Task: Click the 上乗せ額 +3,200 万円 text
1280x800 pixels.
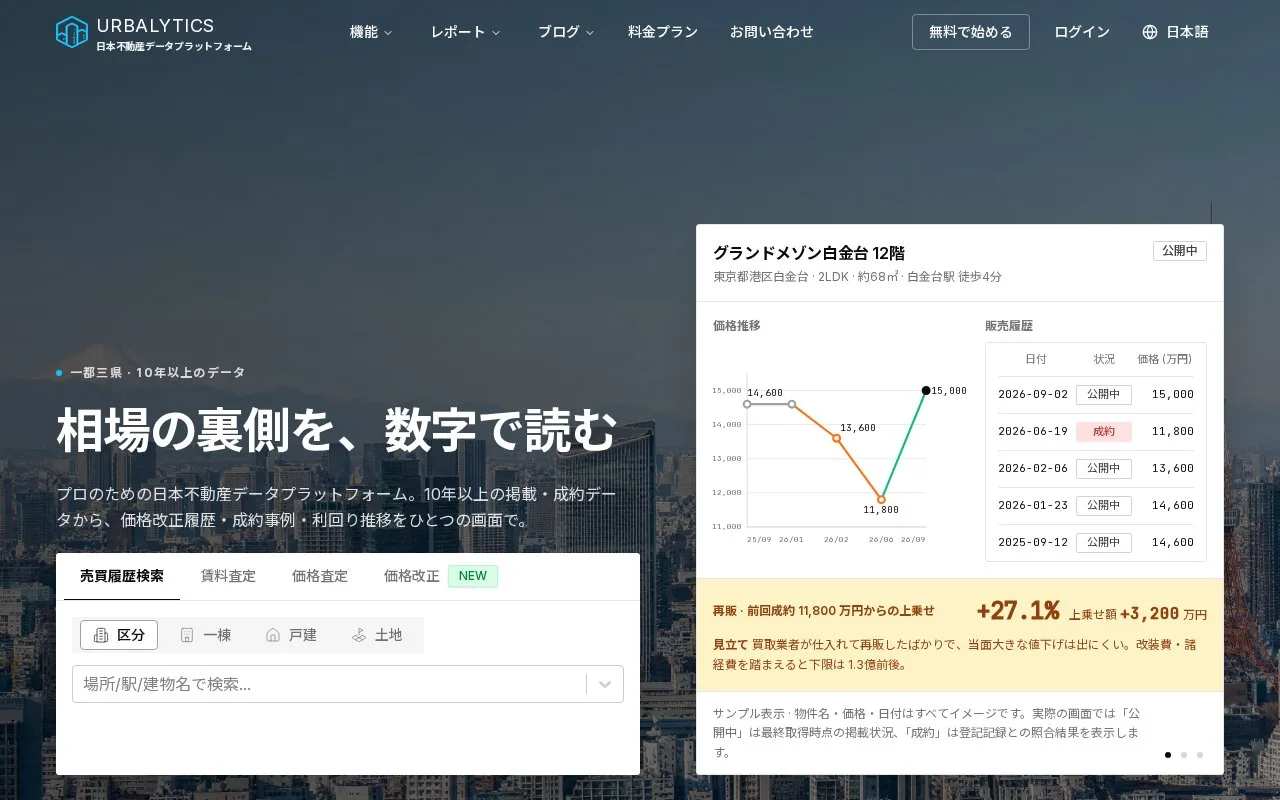Action: click(x=1138, y=614)
